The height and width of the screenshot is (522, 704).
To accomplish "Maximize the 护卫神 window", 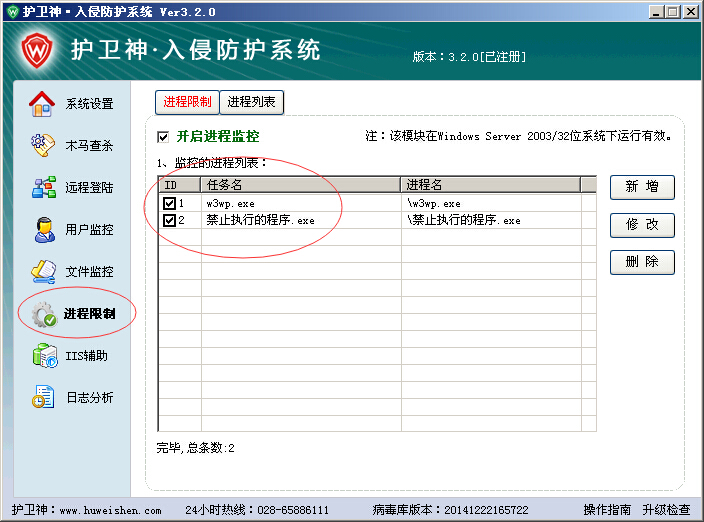I will click(x=673, y=12).
